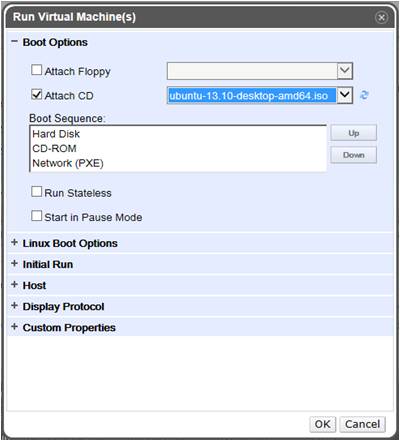Click the plus icon beside Display Protocol
The image size is (400, 441).
tap(14, 306)
